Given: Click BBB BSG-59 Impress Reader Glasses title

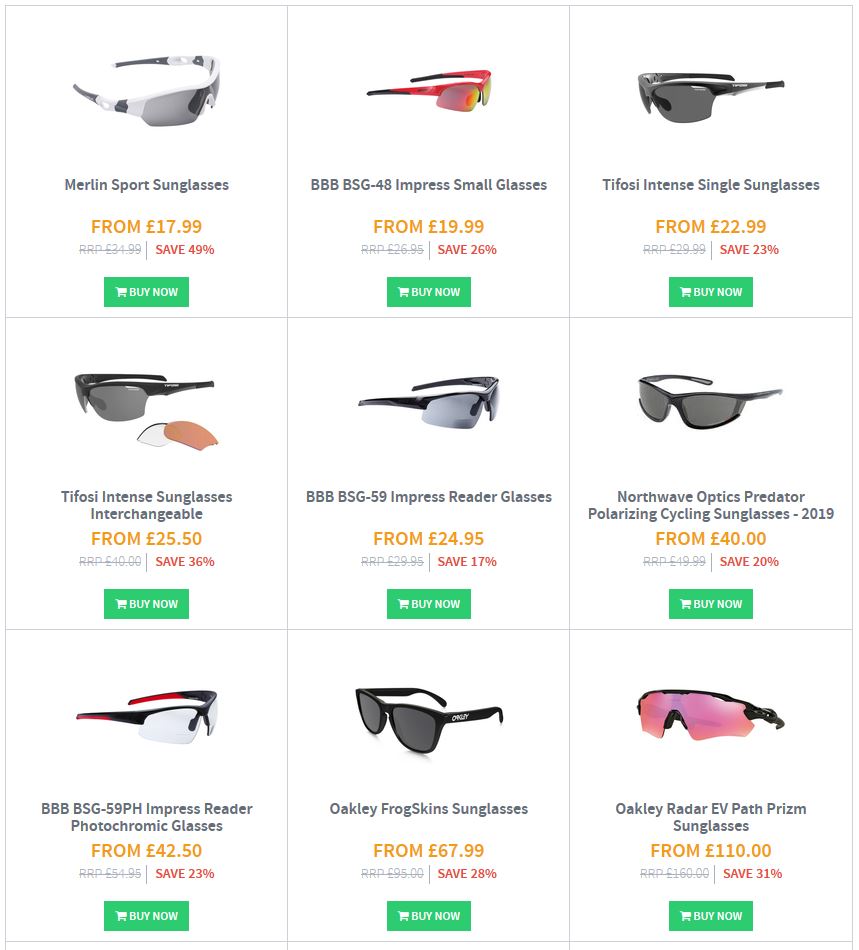Looking at the screenshot, I should pos(429,497).
